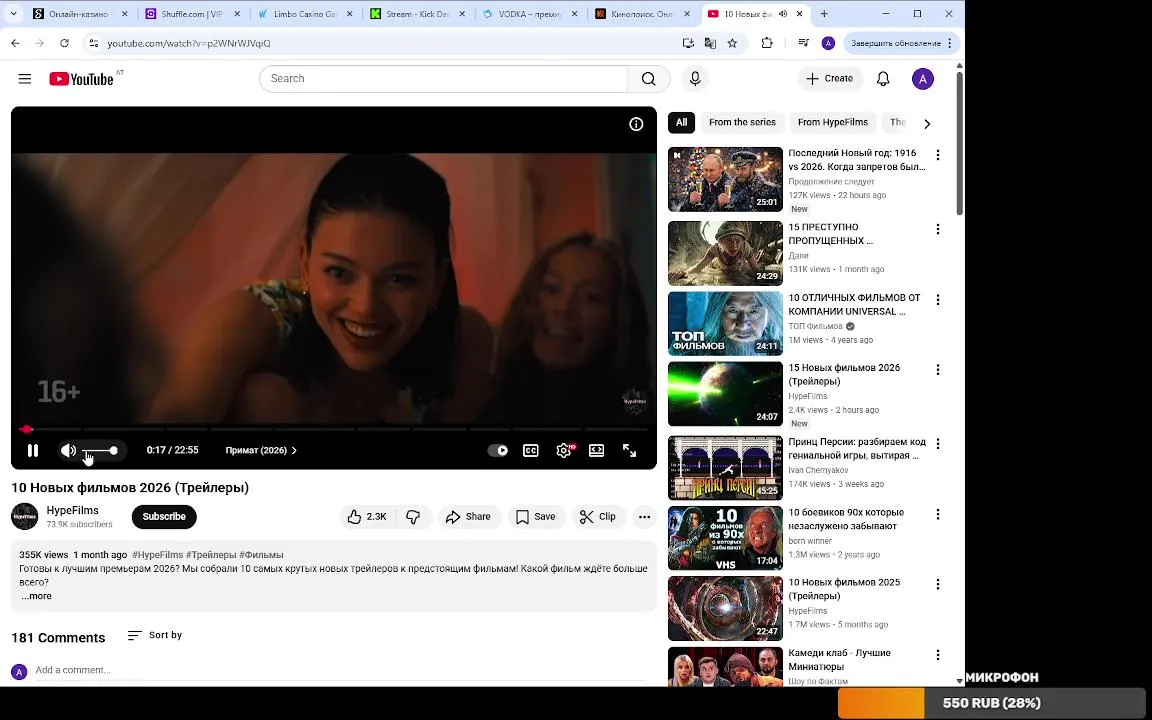Open more actions ellipsis under video
Viewport: 1152px width, 720px height.
644,516
